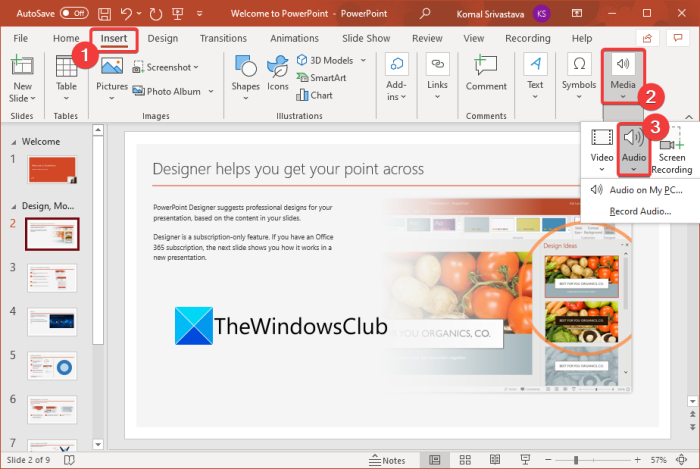Start Slide Show from status bar

coord(525,460)
